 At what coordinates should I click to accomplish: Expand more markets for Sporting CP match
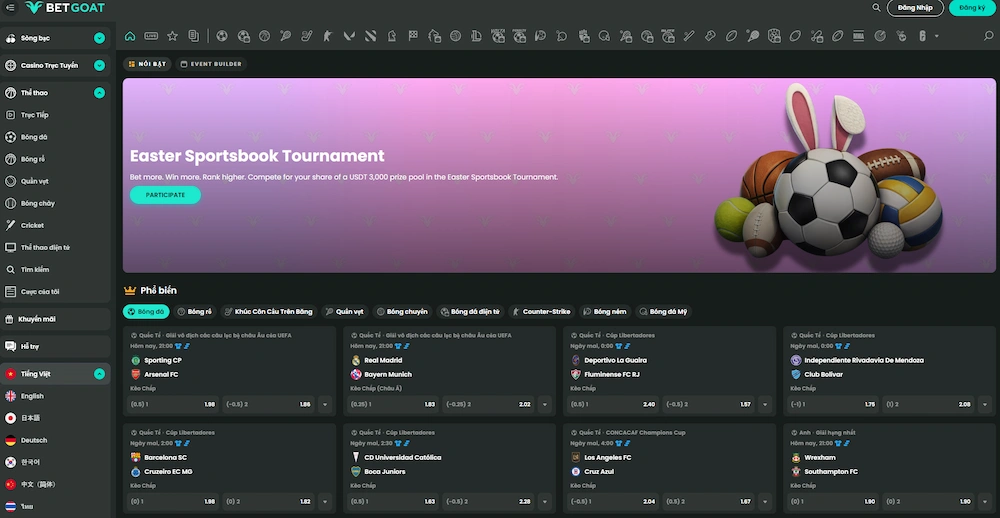[x=324, y=405]
